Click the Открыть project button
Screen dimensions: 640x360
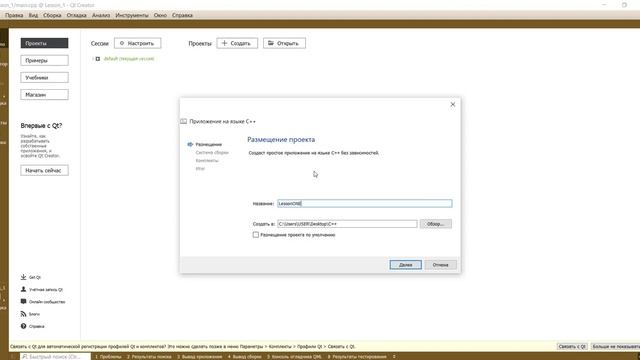click(x=284, y=43)
